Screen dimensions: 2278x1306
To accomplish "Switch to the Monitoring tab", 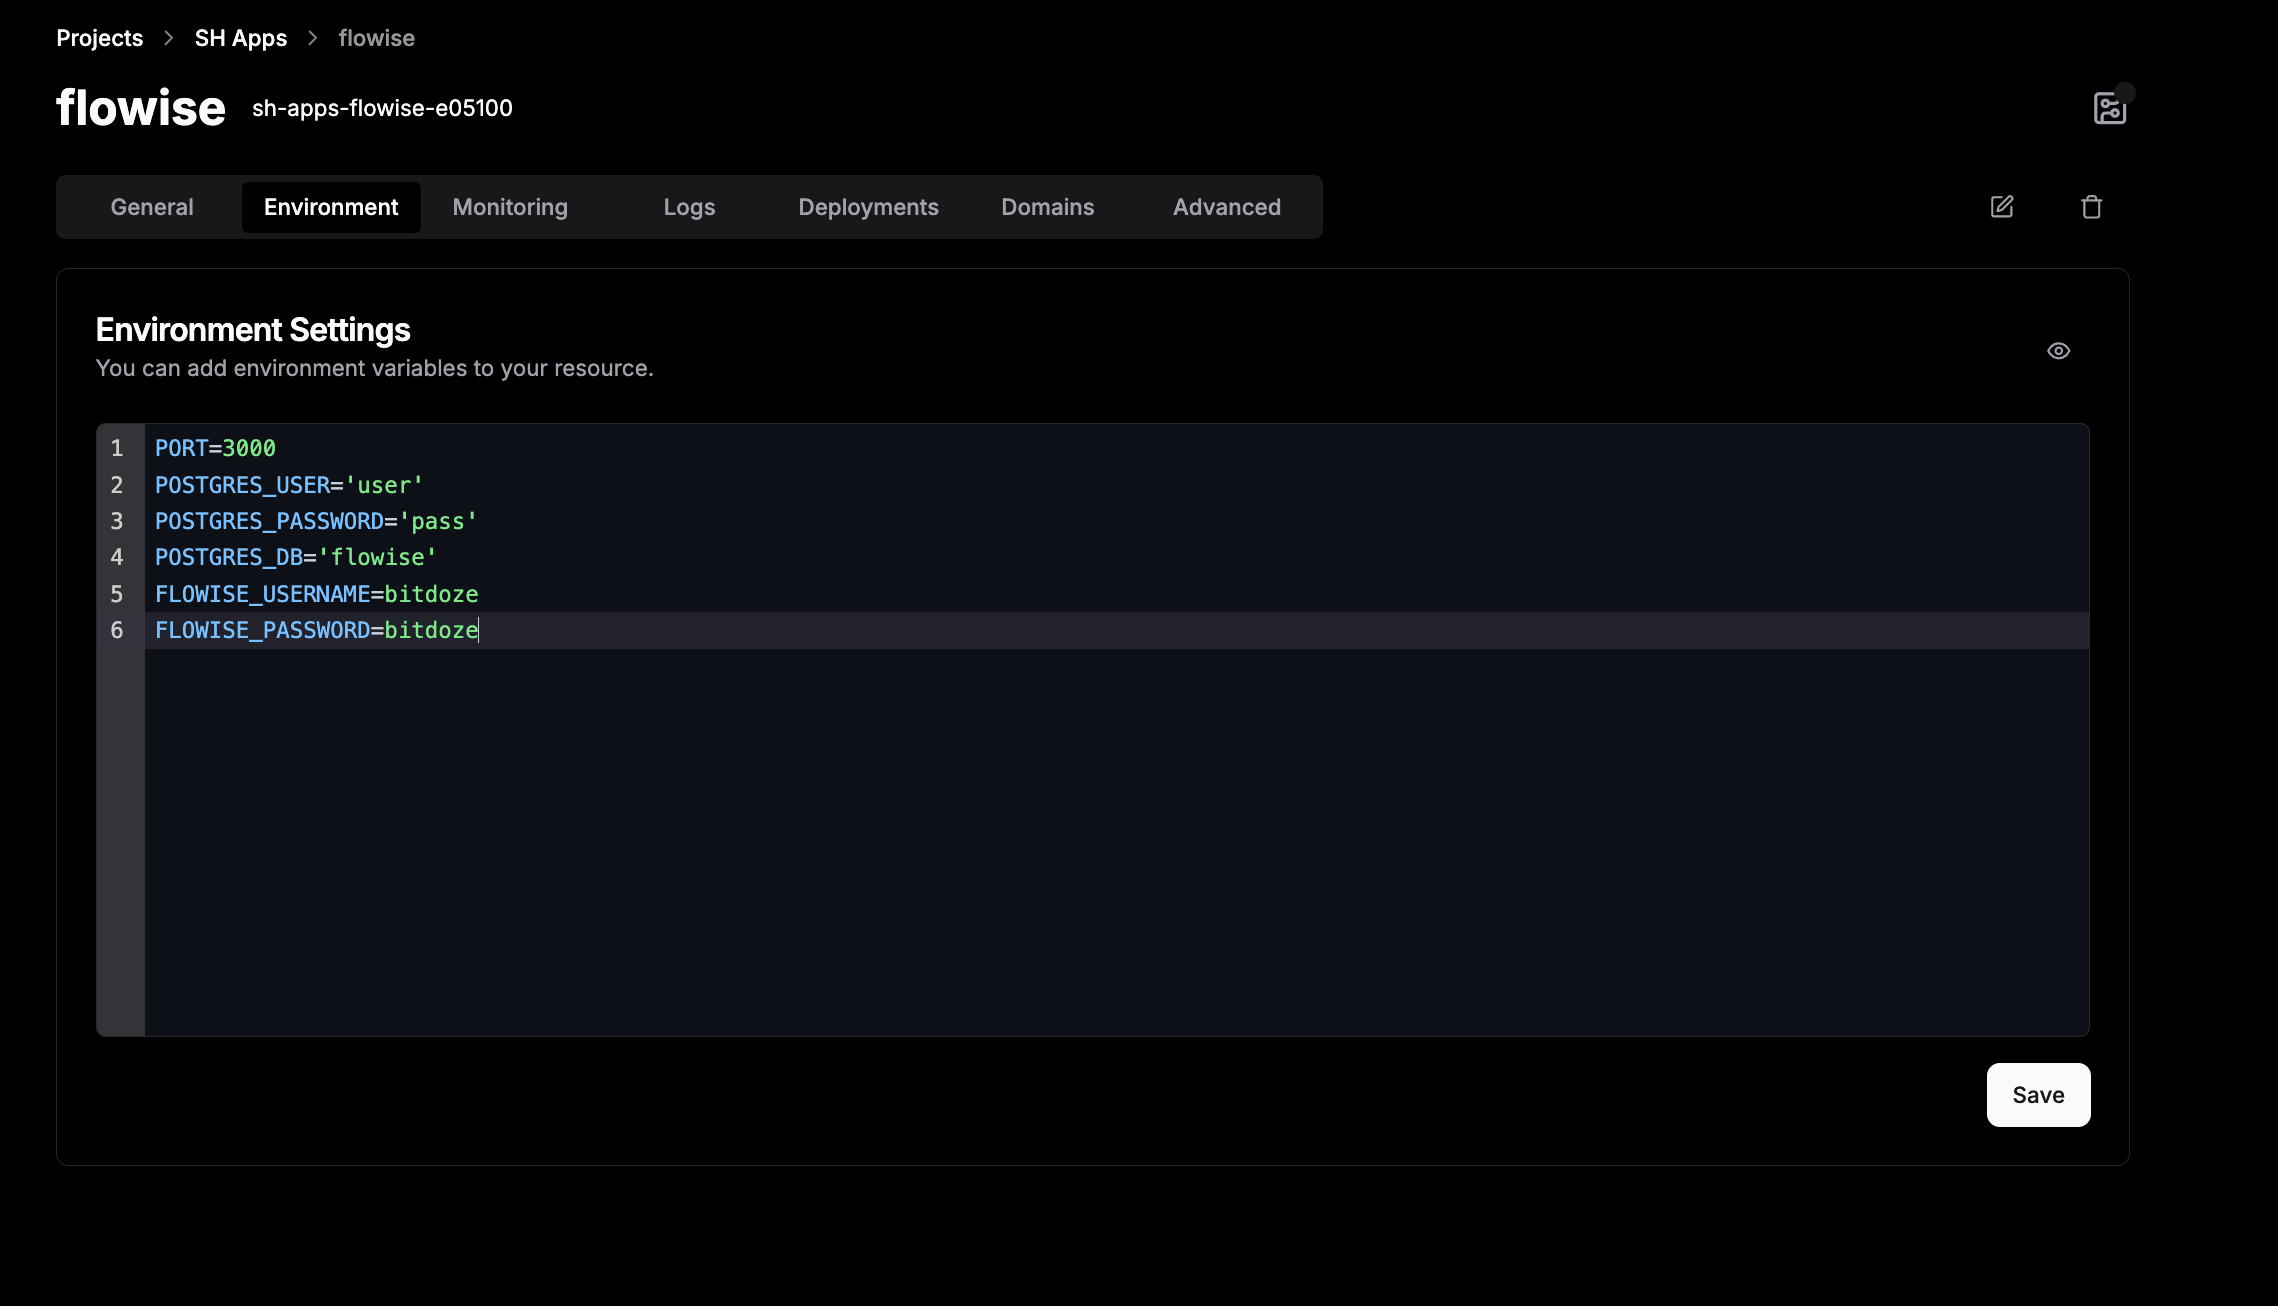I will click(x=510, y=207).
